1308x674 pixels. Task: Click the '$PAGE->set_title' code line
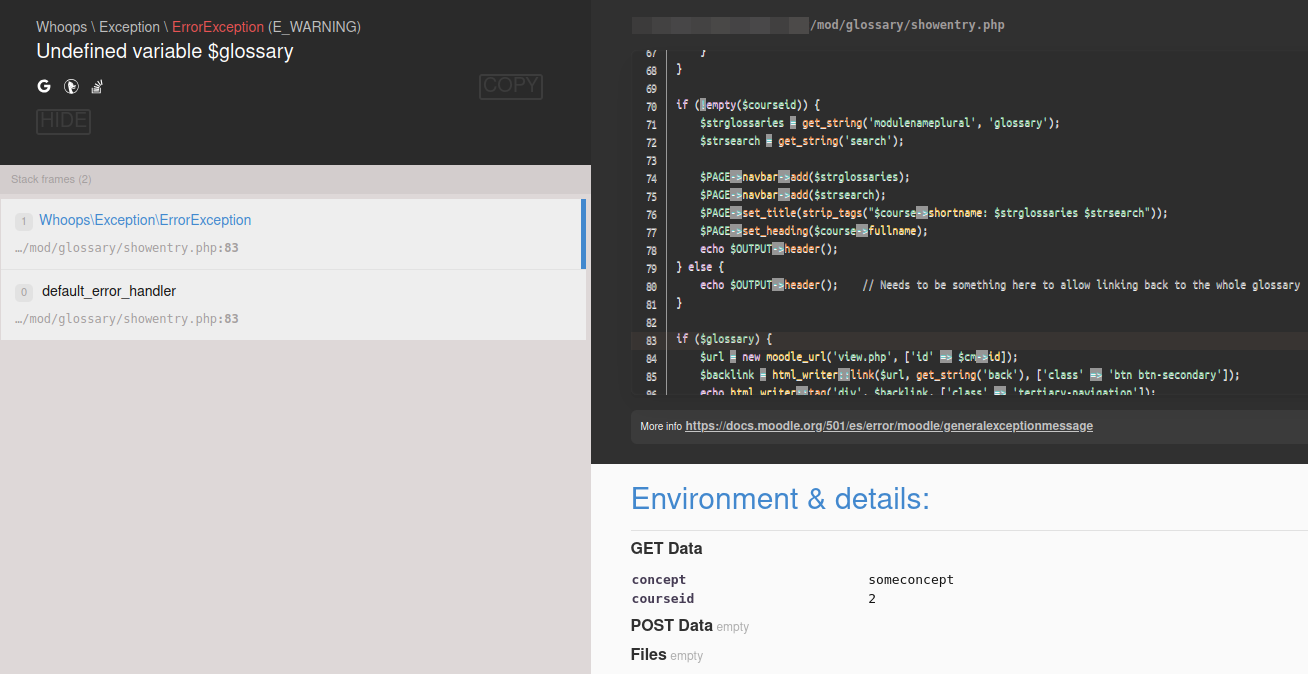934,213
